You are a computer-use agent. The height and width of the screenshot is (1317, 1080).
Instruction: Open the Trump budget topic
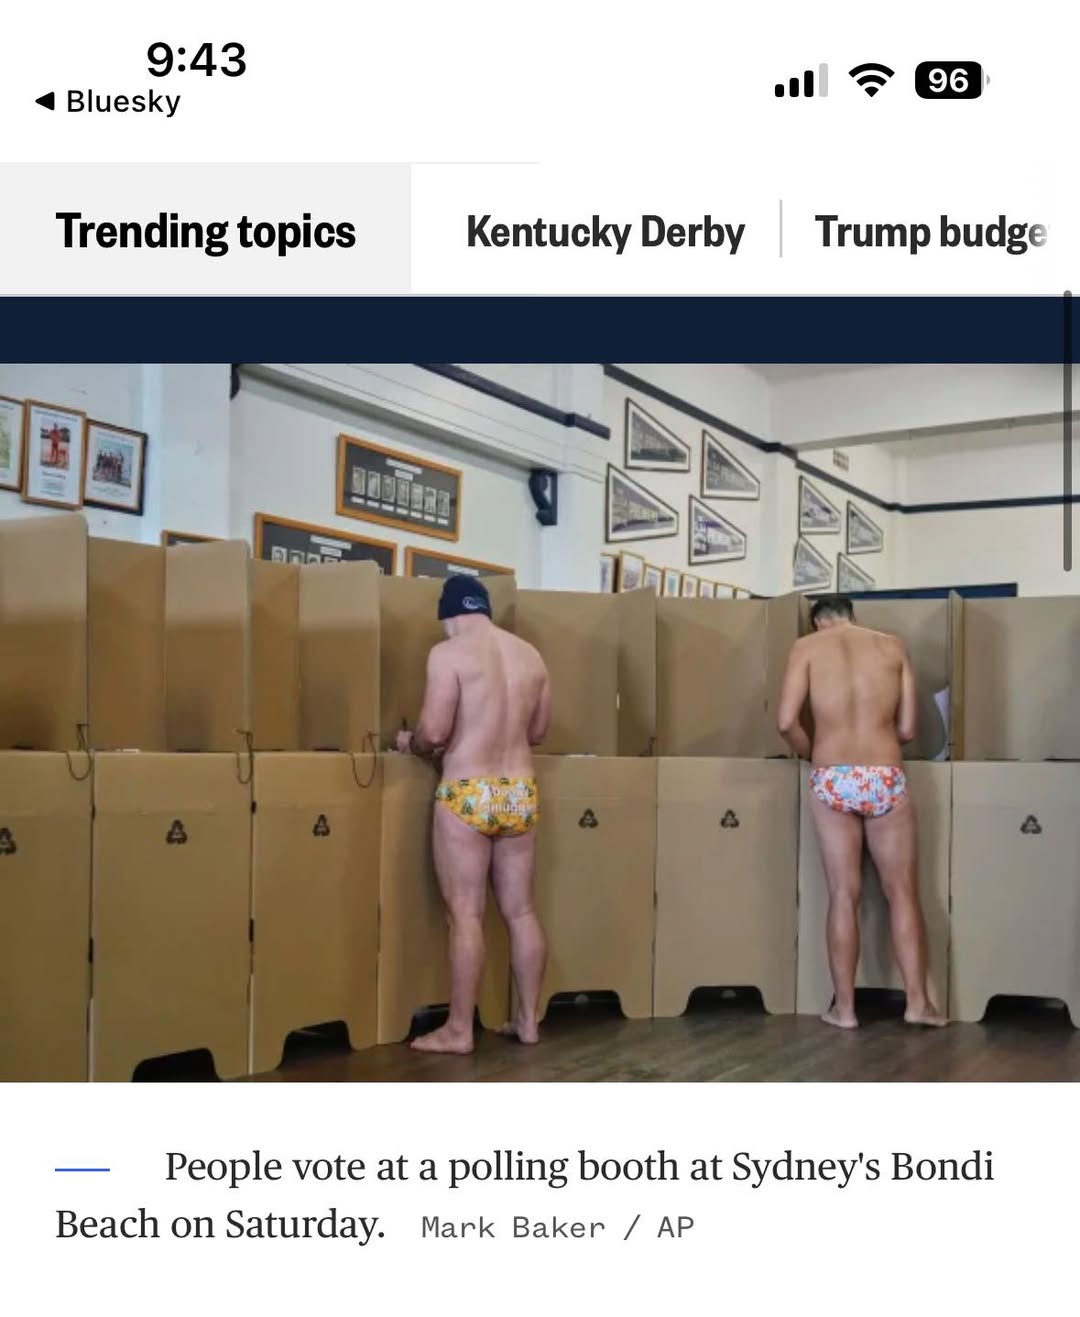pos(932,232)
